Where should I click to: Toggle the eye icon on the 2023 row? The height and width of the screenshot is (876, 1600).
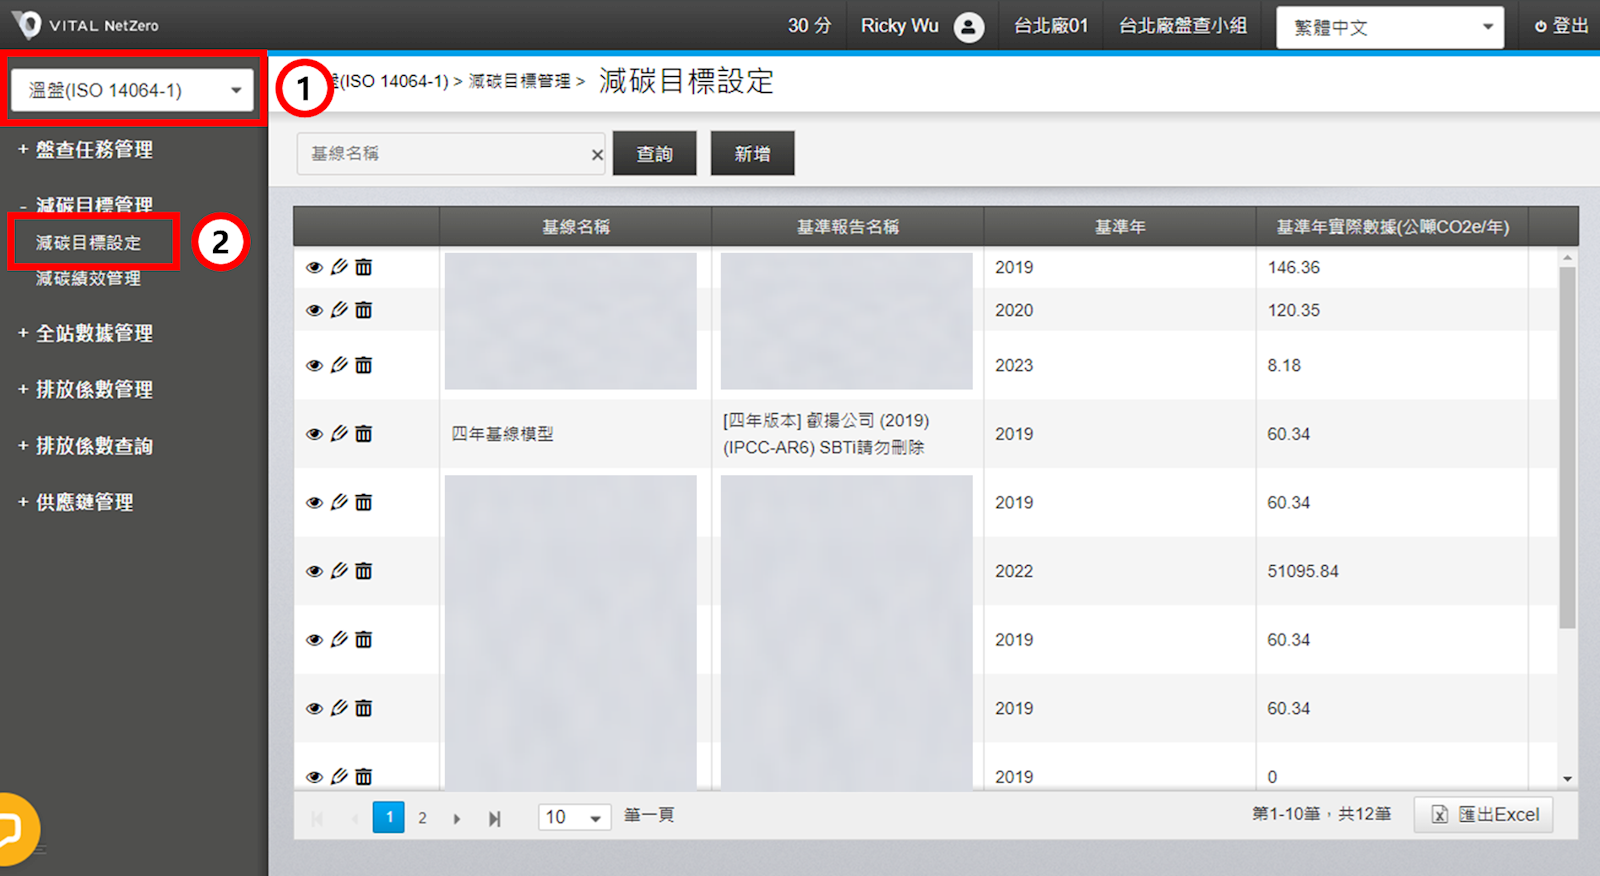tap(314, 366)
